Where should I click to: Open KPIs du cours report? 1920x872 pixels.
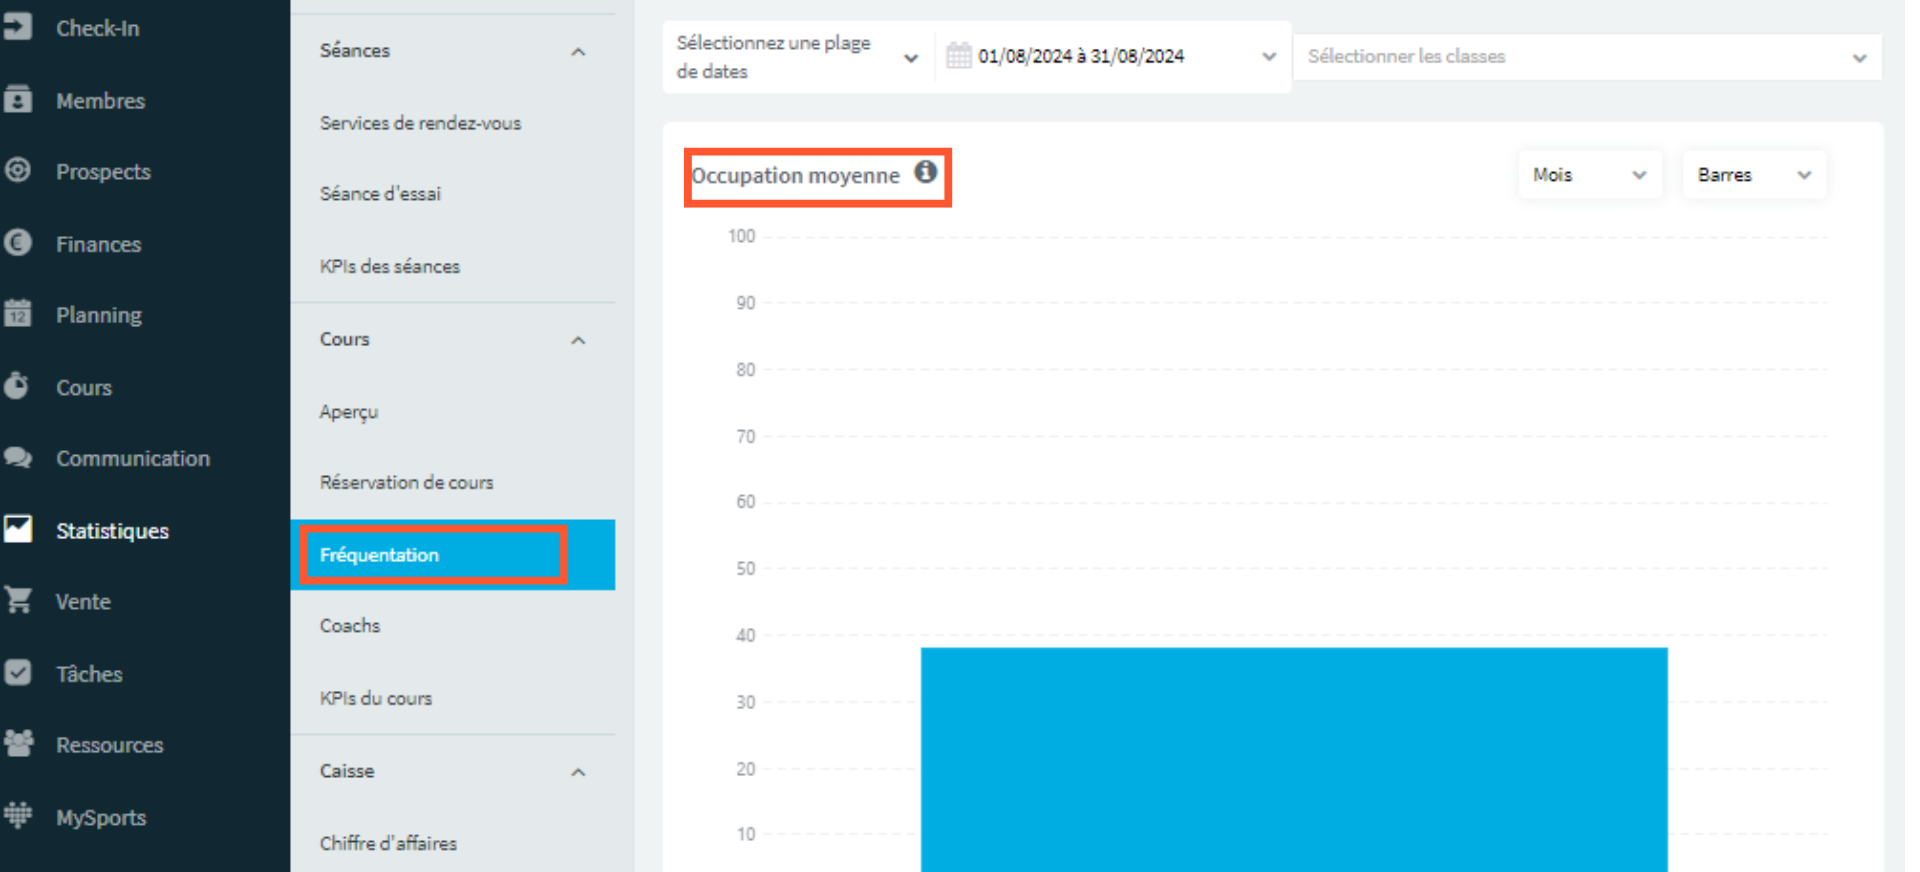[376, 698]
